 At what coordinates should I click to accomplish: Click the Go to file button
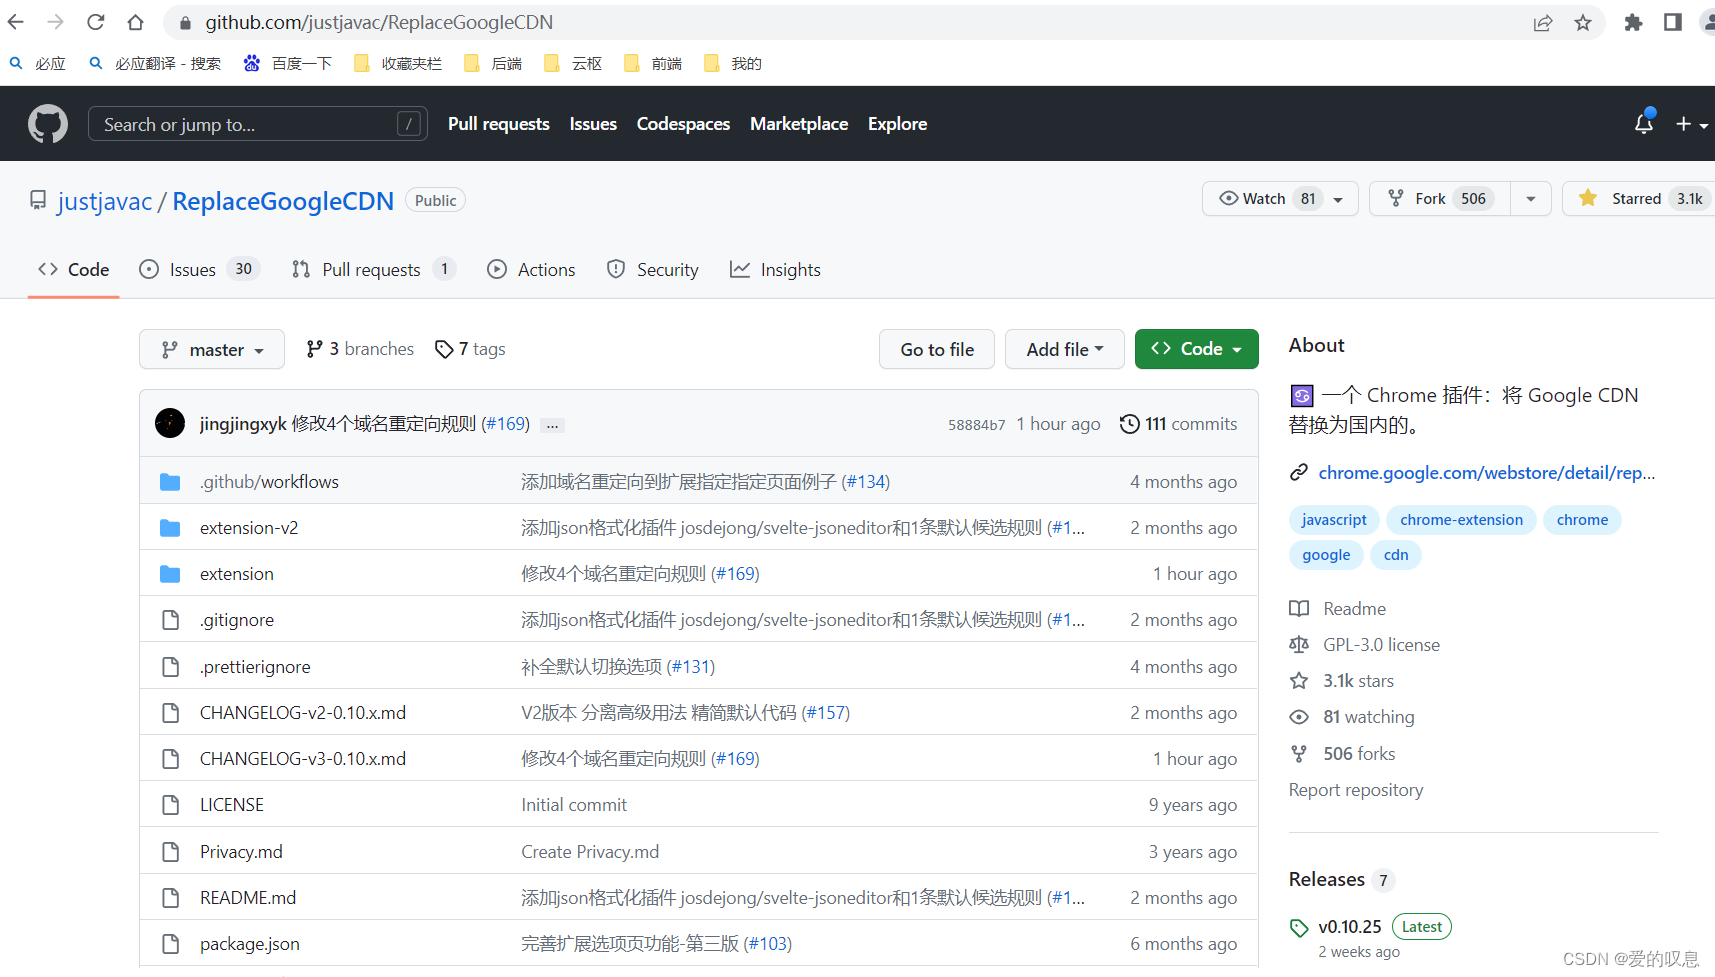click(x=937, y=349)
